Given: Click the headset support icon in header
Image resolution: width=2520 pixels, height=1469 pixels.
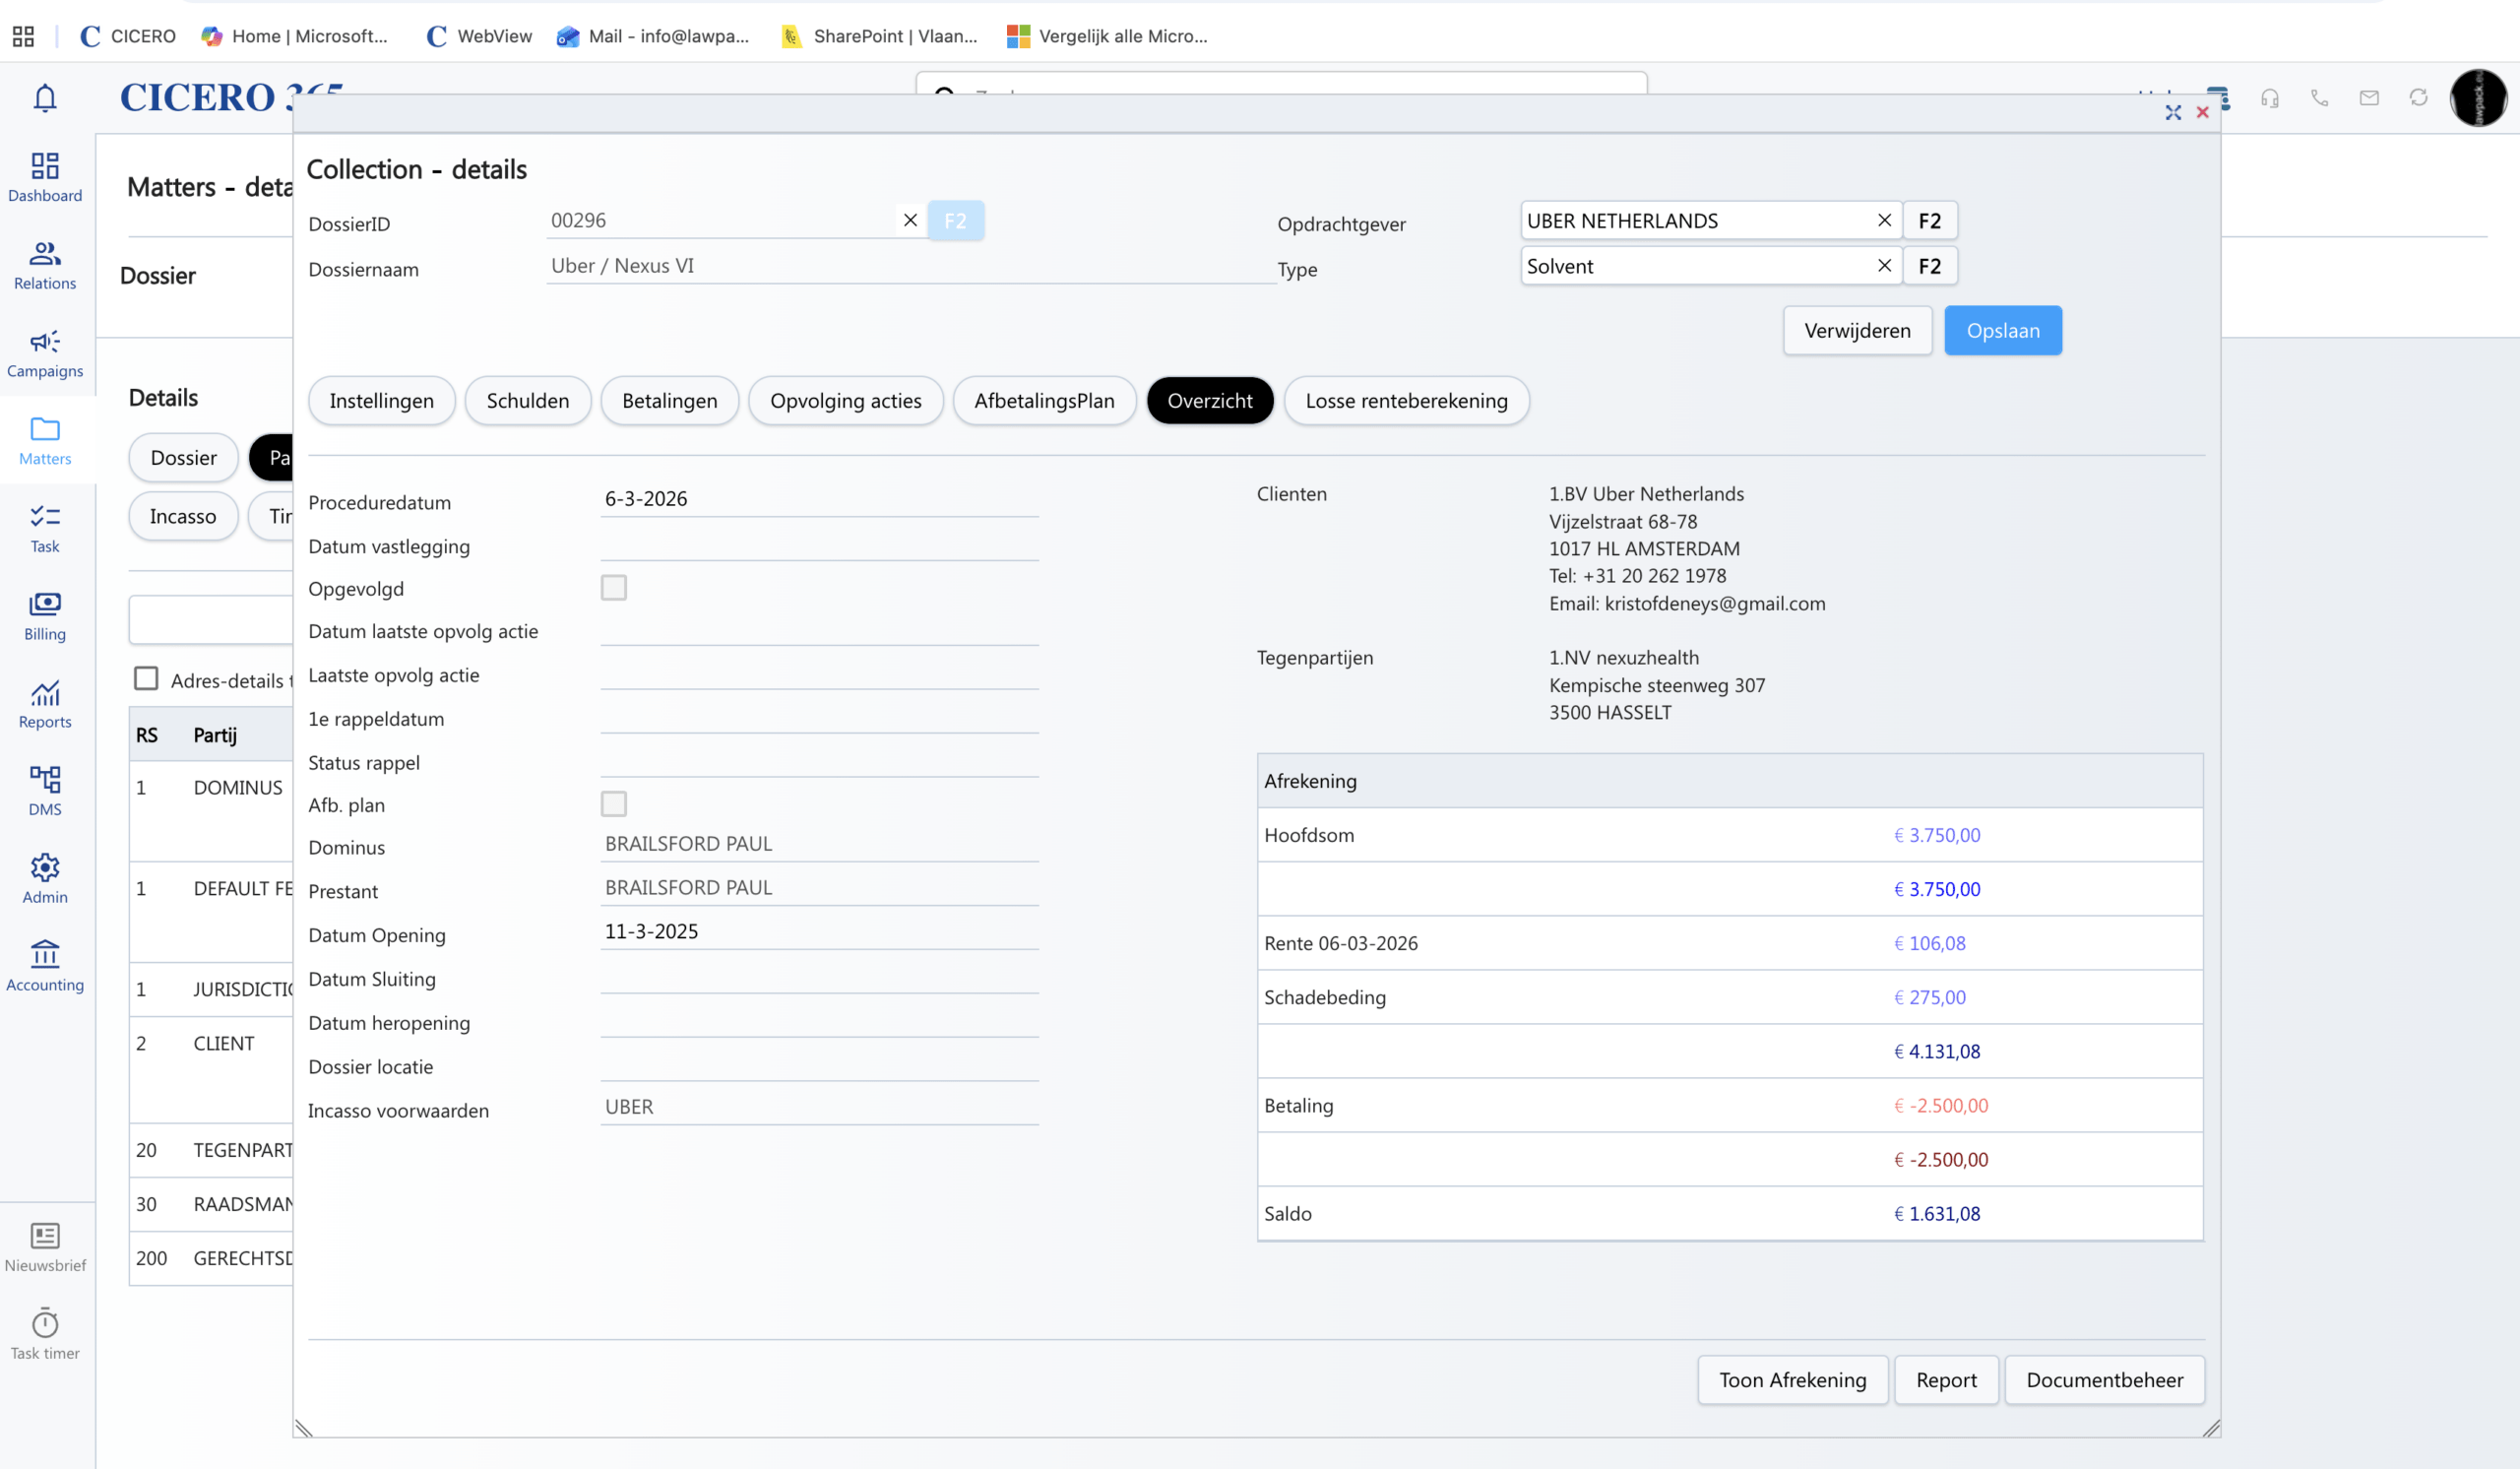Looking at the screenshot, I should coord(2270,98).
